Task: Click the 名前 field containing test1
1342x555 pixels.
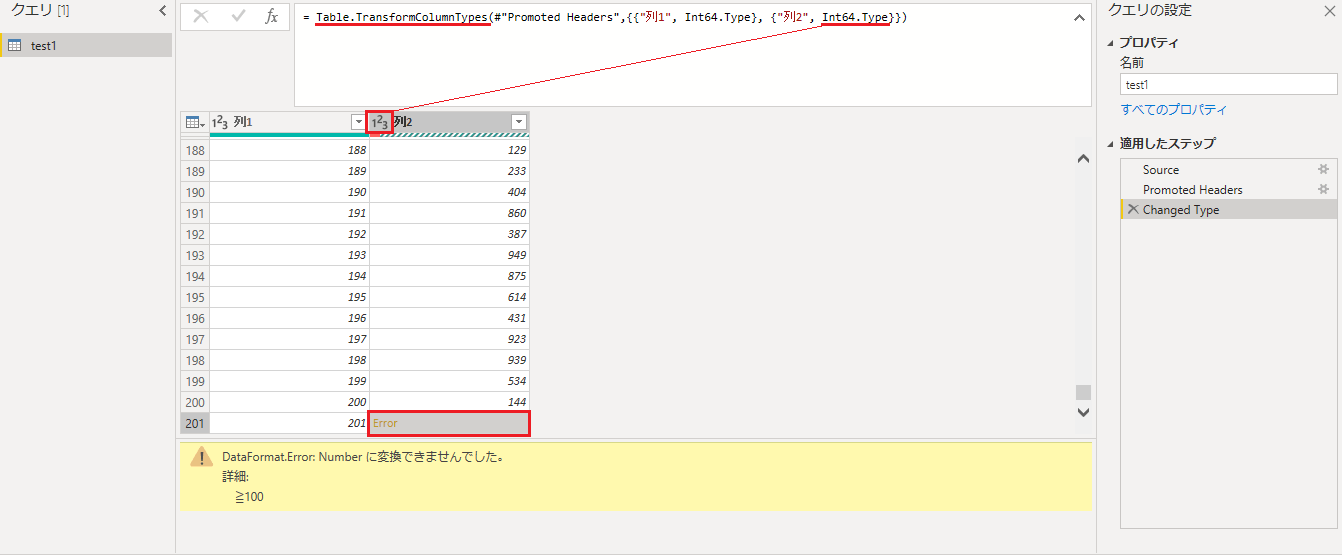Action: click(x=1228, y=85)
